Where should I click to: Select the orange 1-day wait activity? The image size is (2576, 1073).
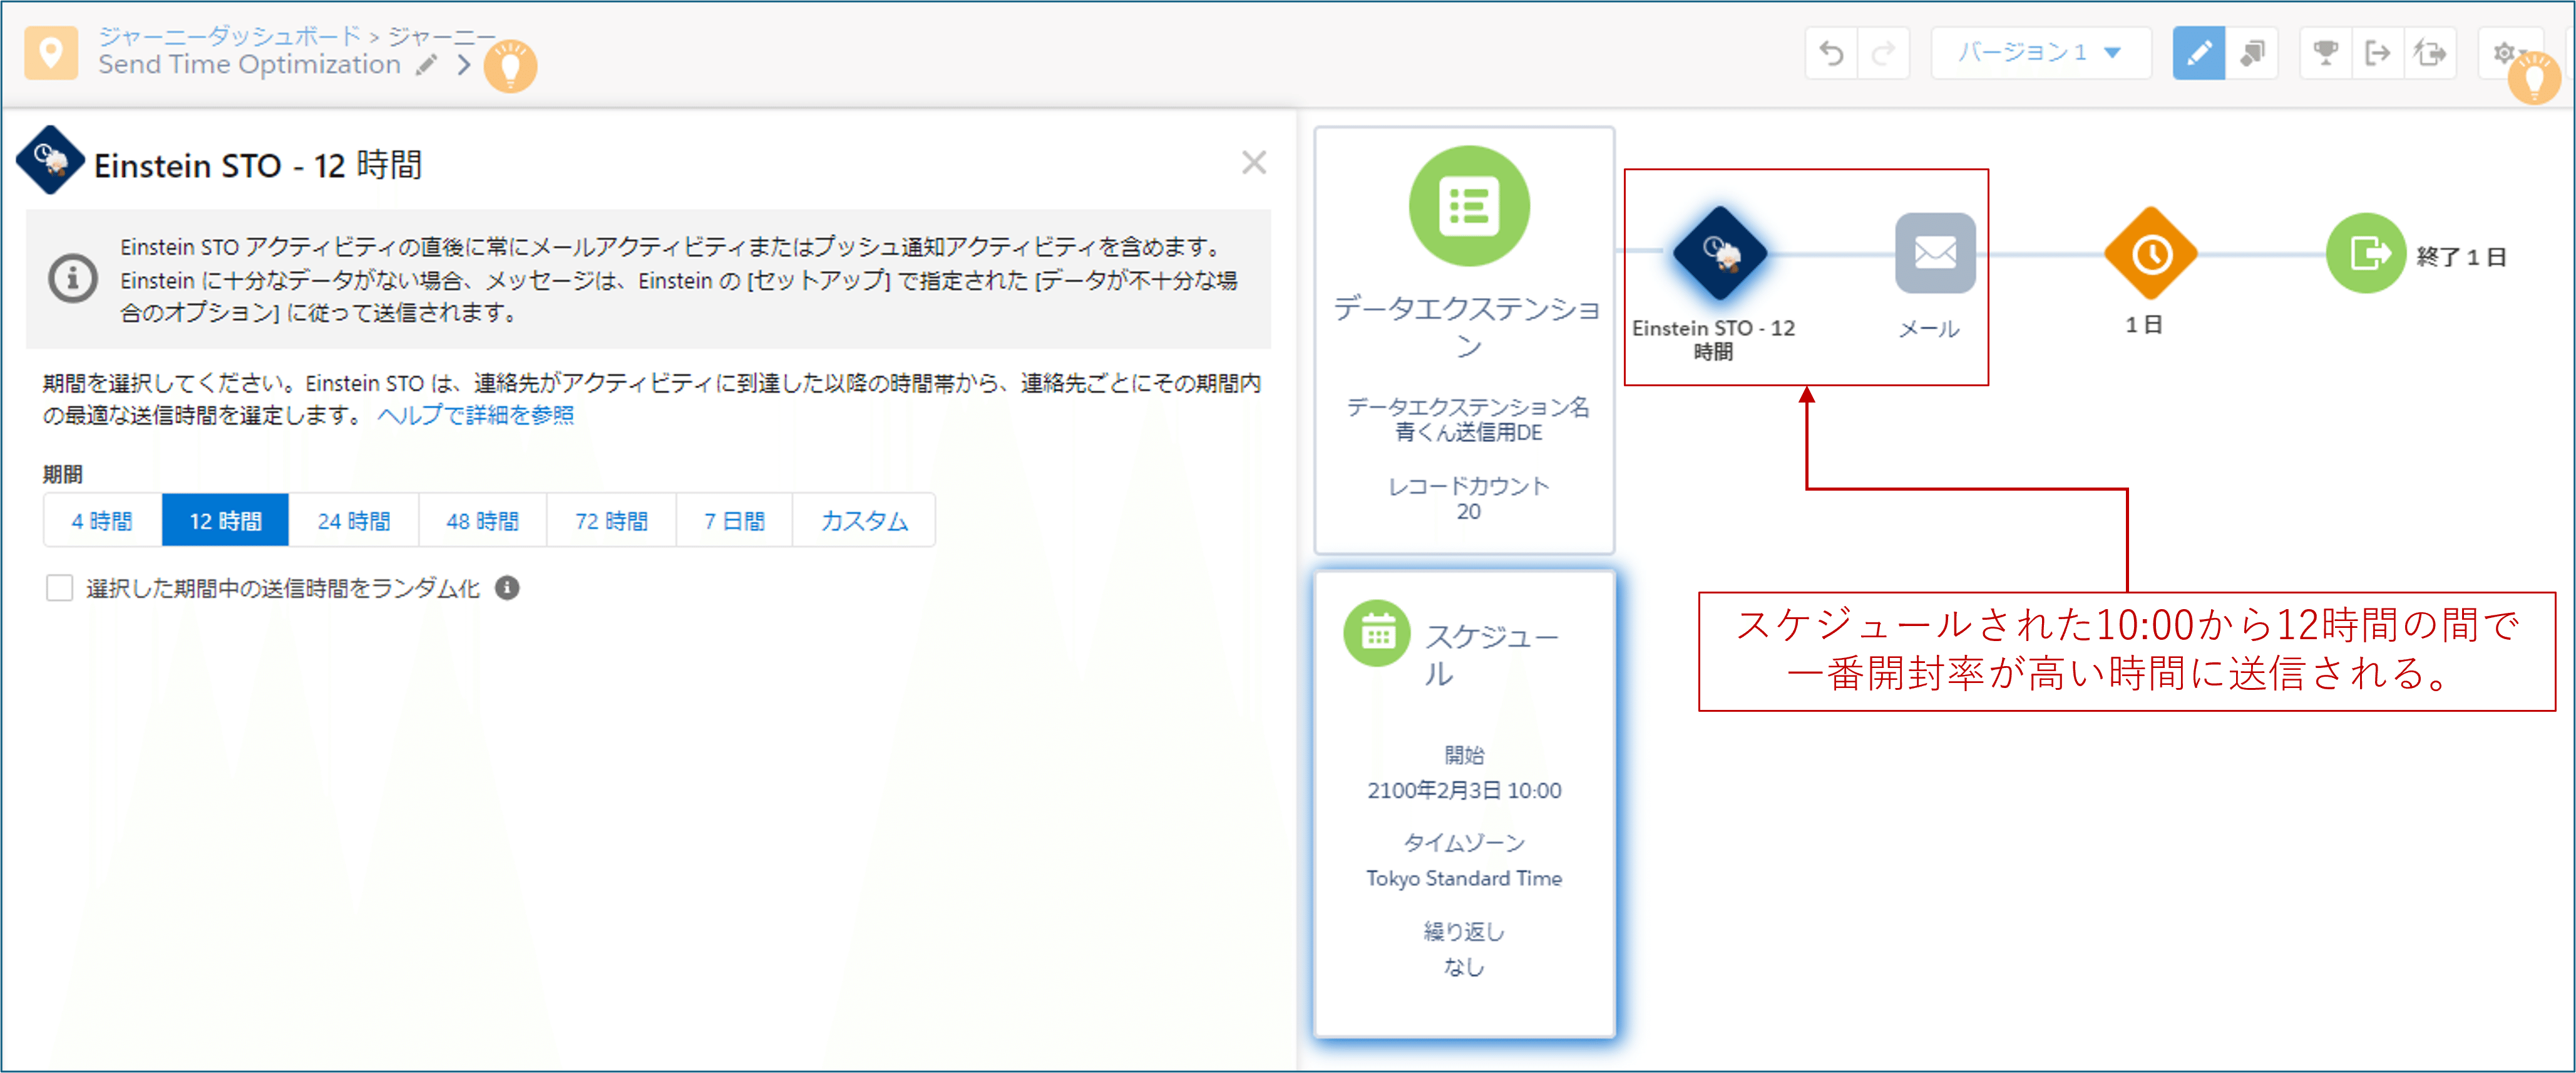[x=2150, y=254]
